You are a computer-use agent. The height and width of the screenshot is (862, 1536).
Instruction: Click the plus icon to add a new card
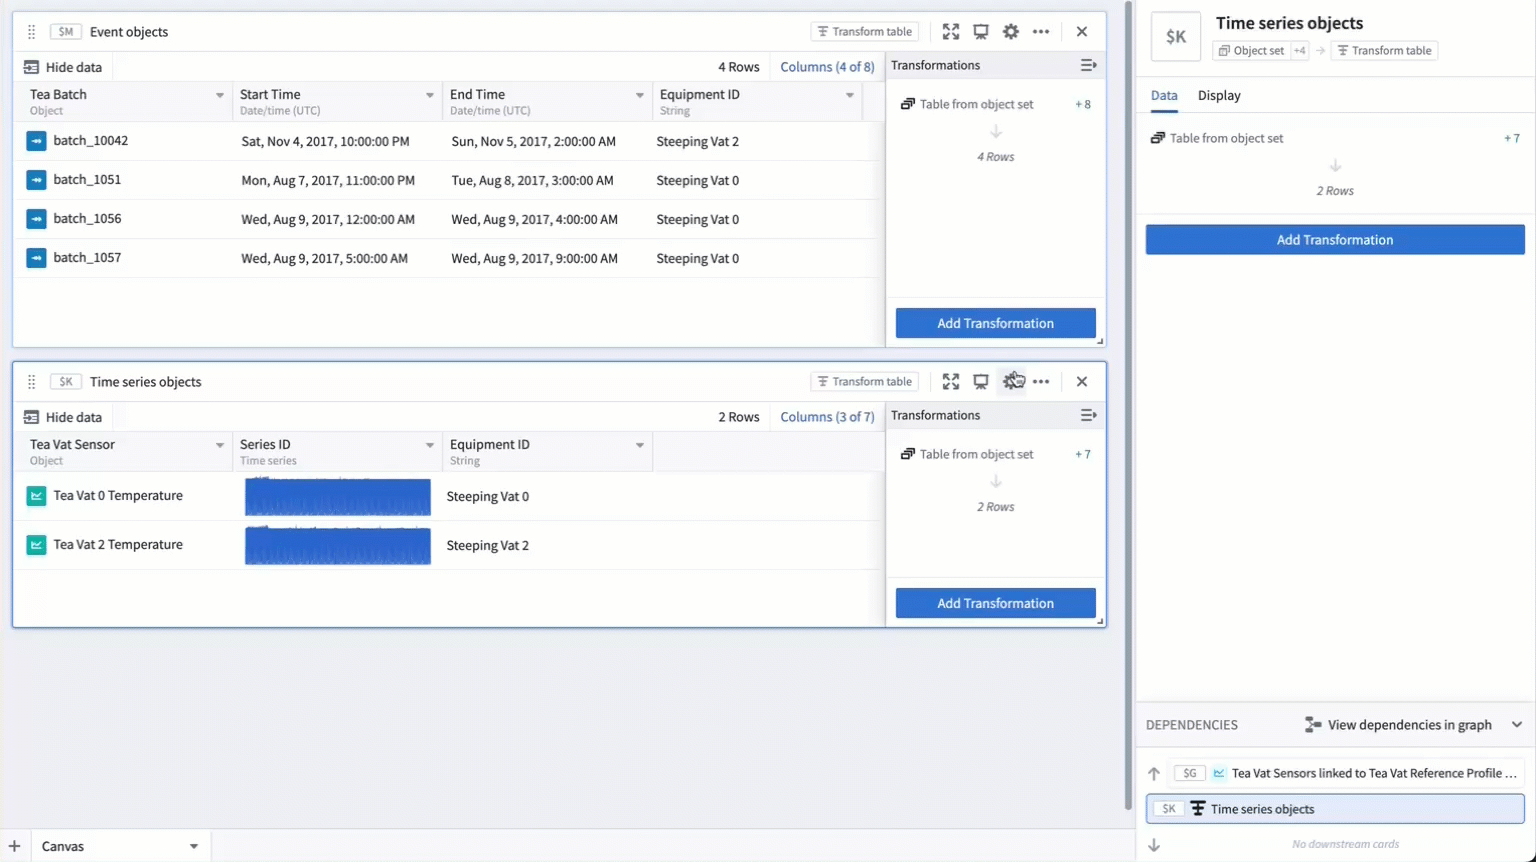click(14, 845)
